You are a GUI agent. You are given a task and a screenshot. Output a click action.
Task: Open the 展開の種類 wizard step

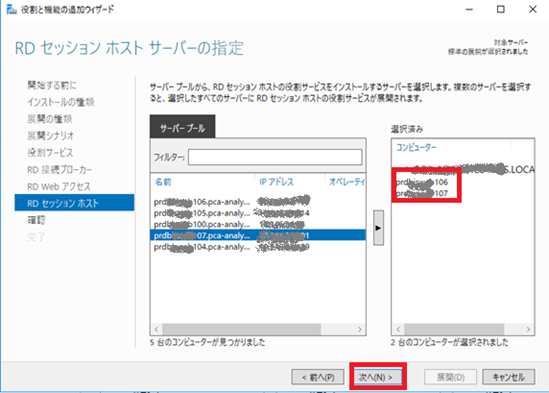[49, 119]
